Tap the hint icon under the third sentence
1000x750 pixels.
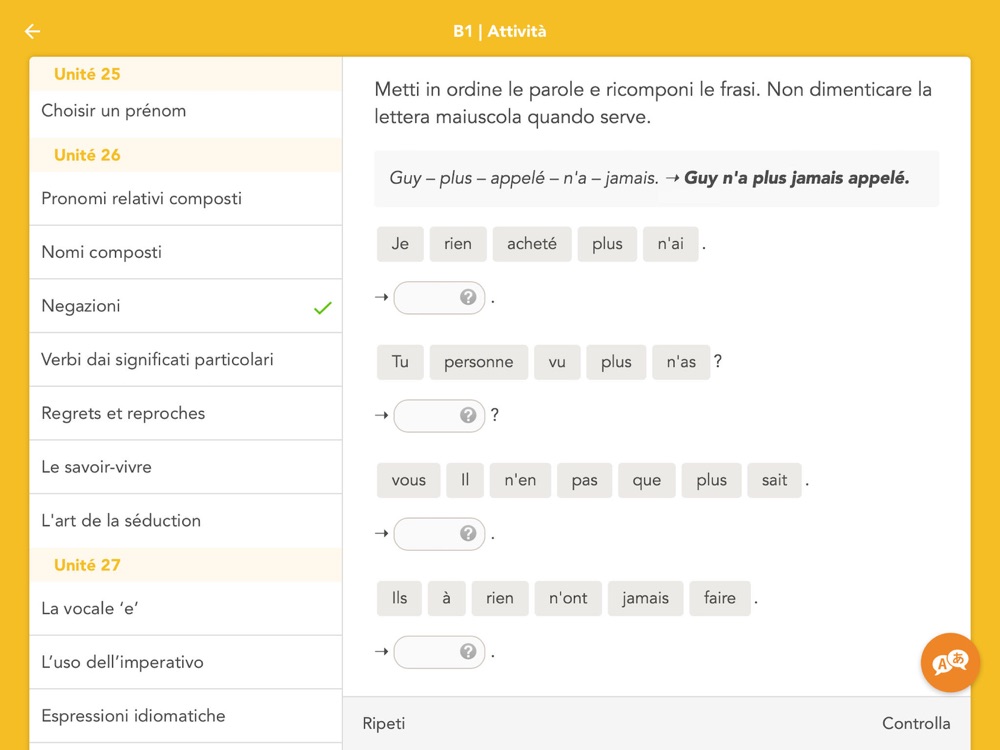pyautogui.click(x=468, y=533)
